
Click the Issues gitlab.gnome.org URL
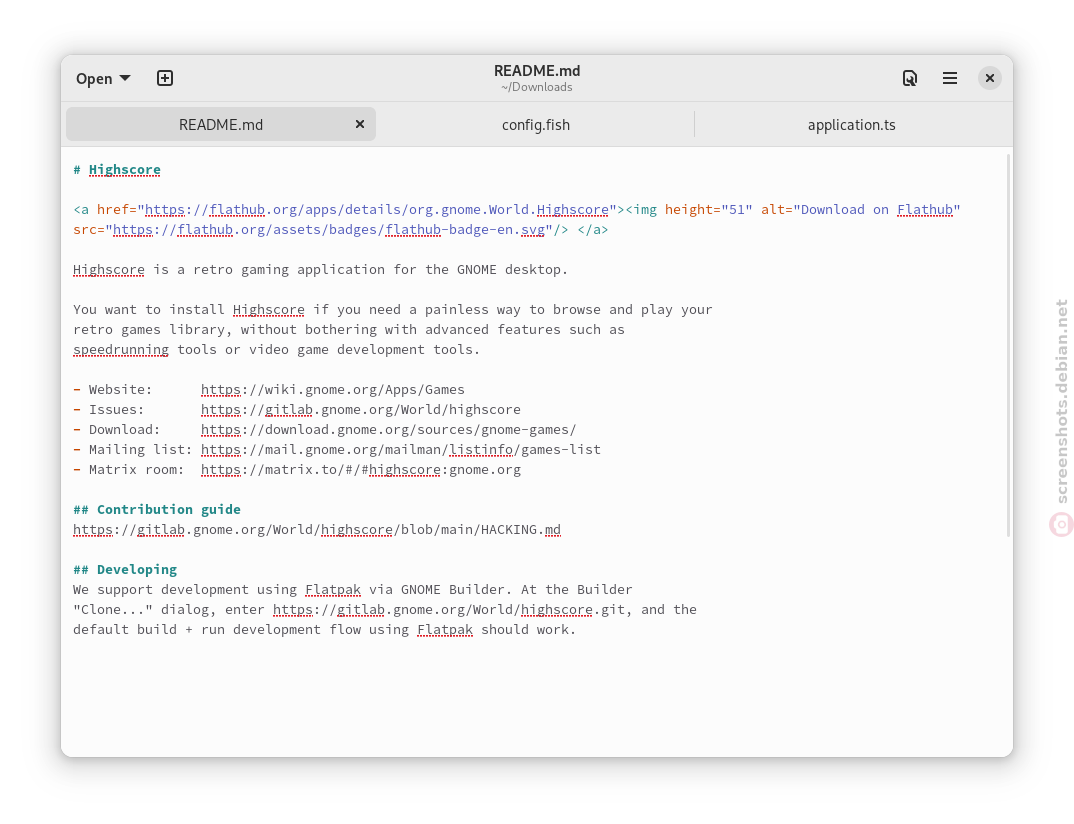pyautogui.click(x=361, y=410)
